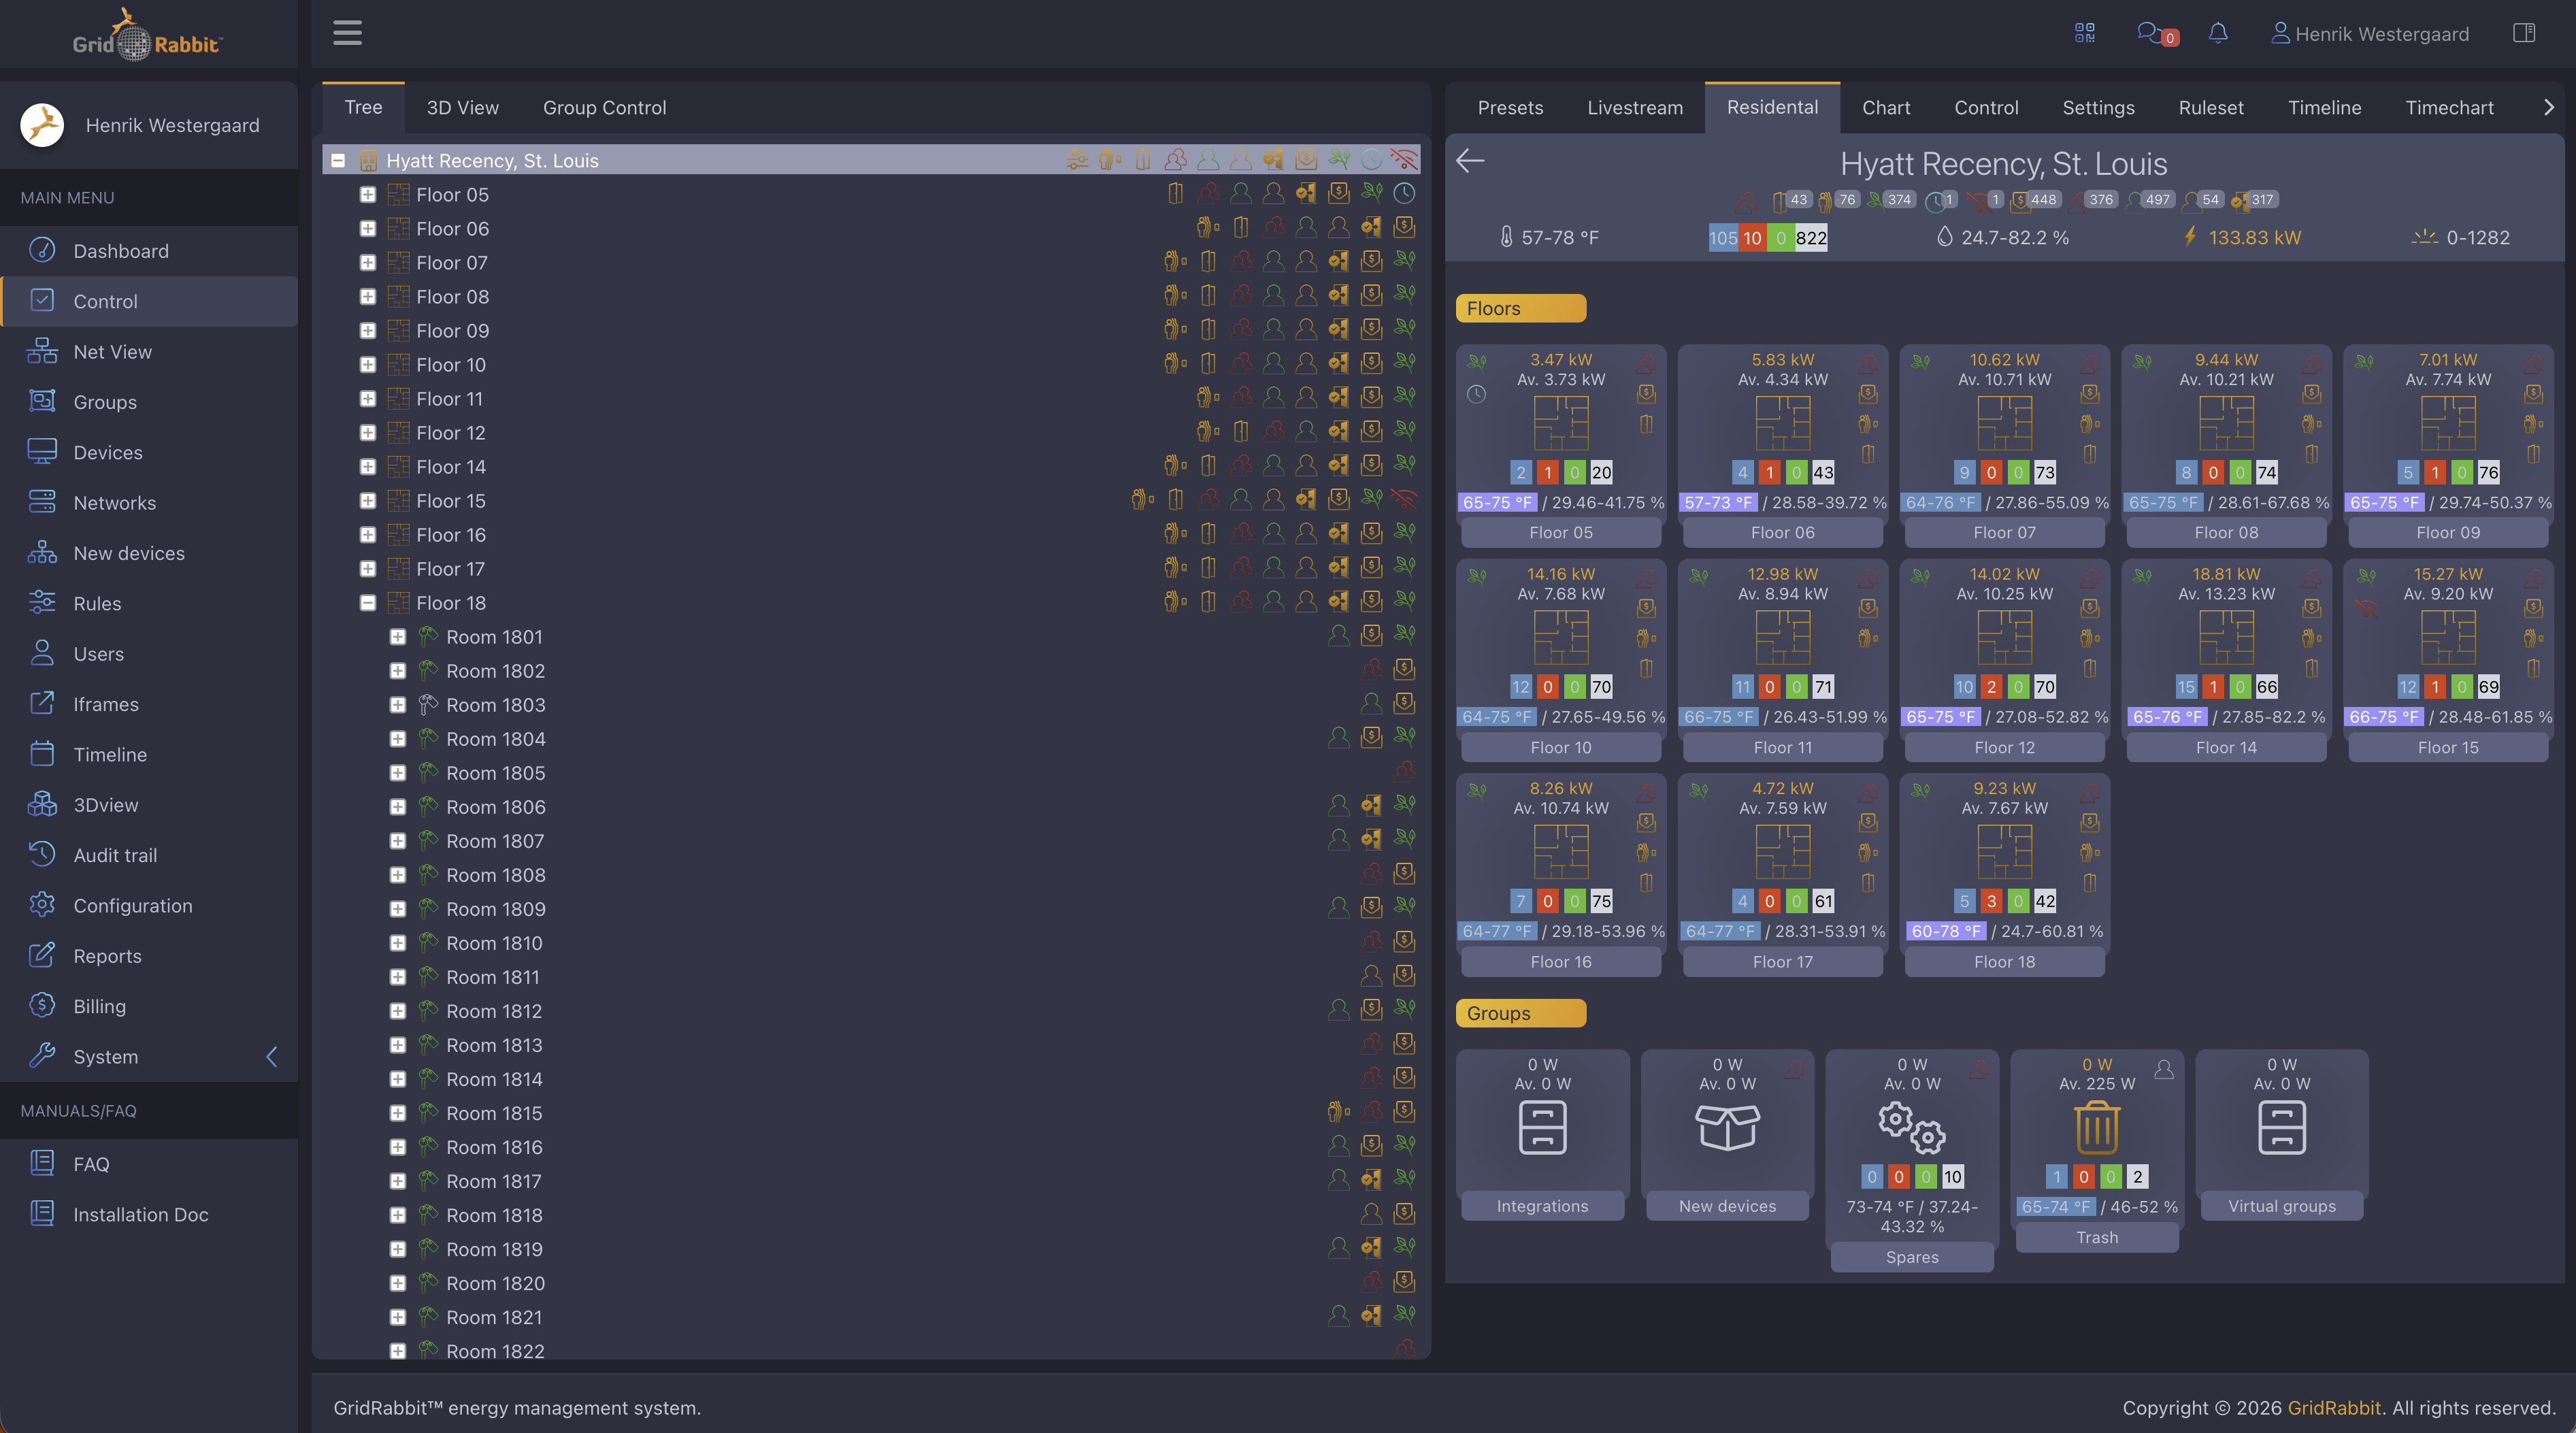
Task: Click the 57-78 °F temperature range
Action: click(x=1549, y=237)
